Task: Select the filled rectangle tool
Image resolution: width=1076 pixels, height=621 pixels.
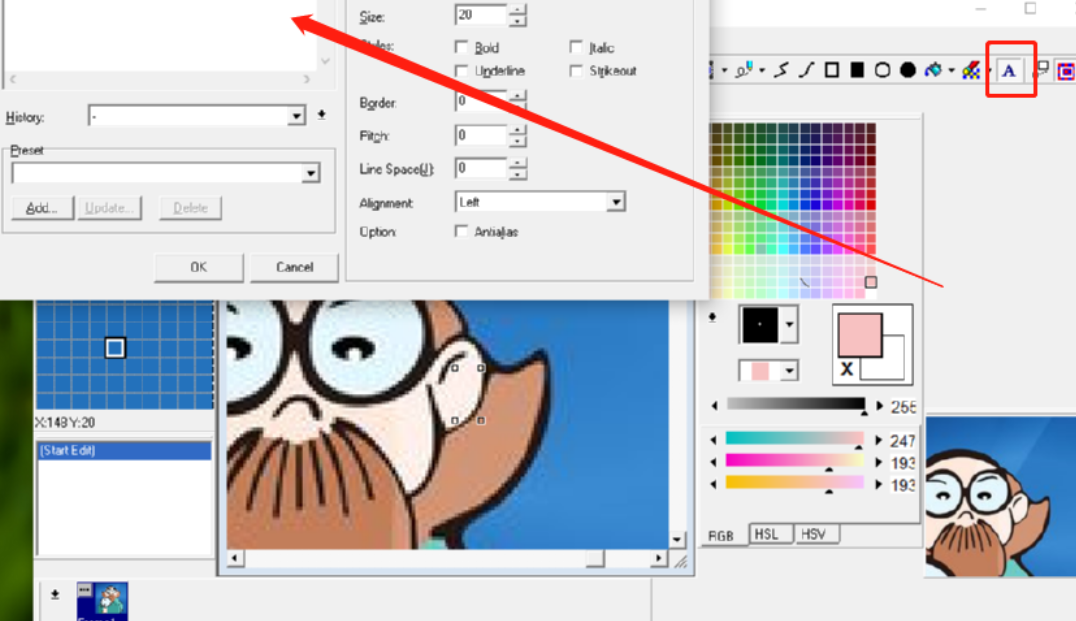Action: tap(857, 69)
